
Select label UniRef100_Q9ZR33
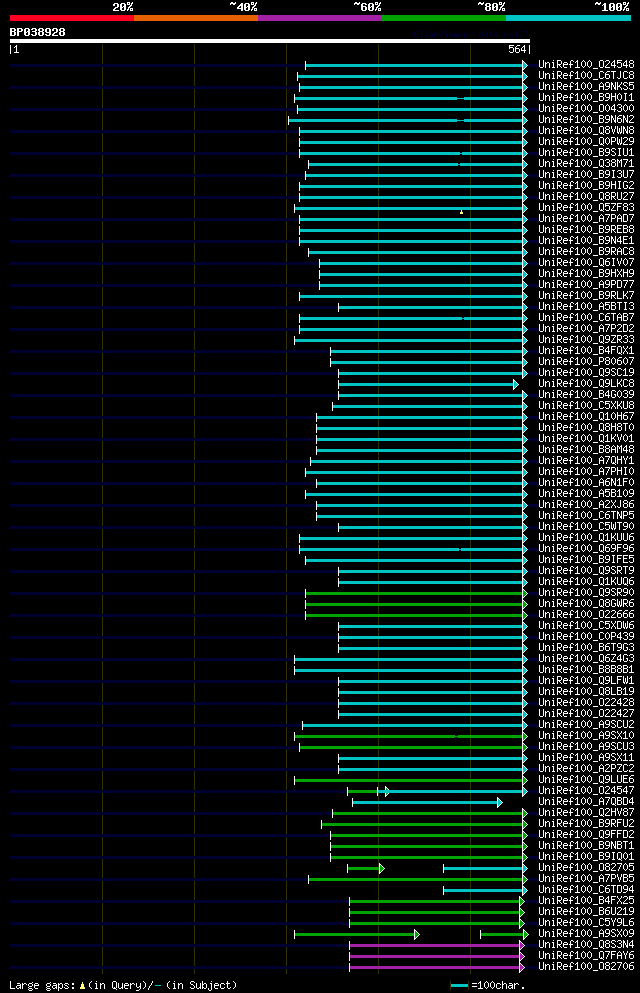pos(586,339)
